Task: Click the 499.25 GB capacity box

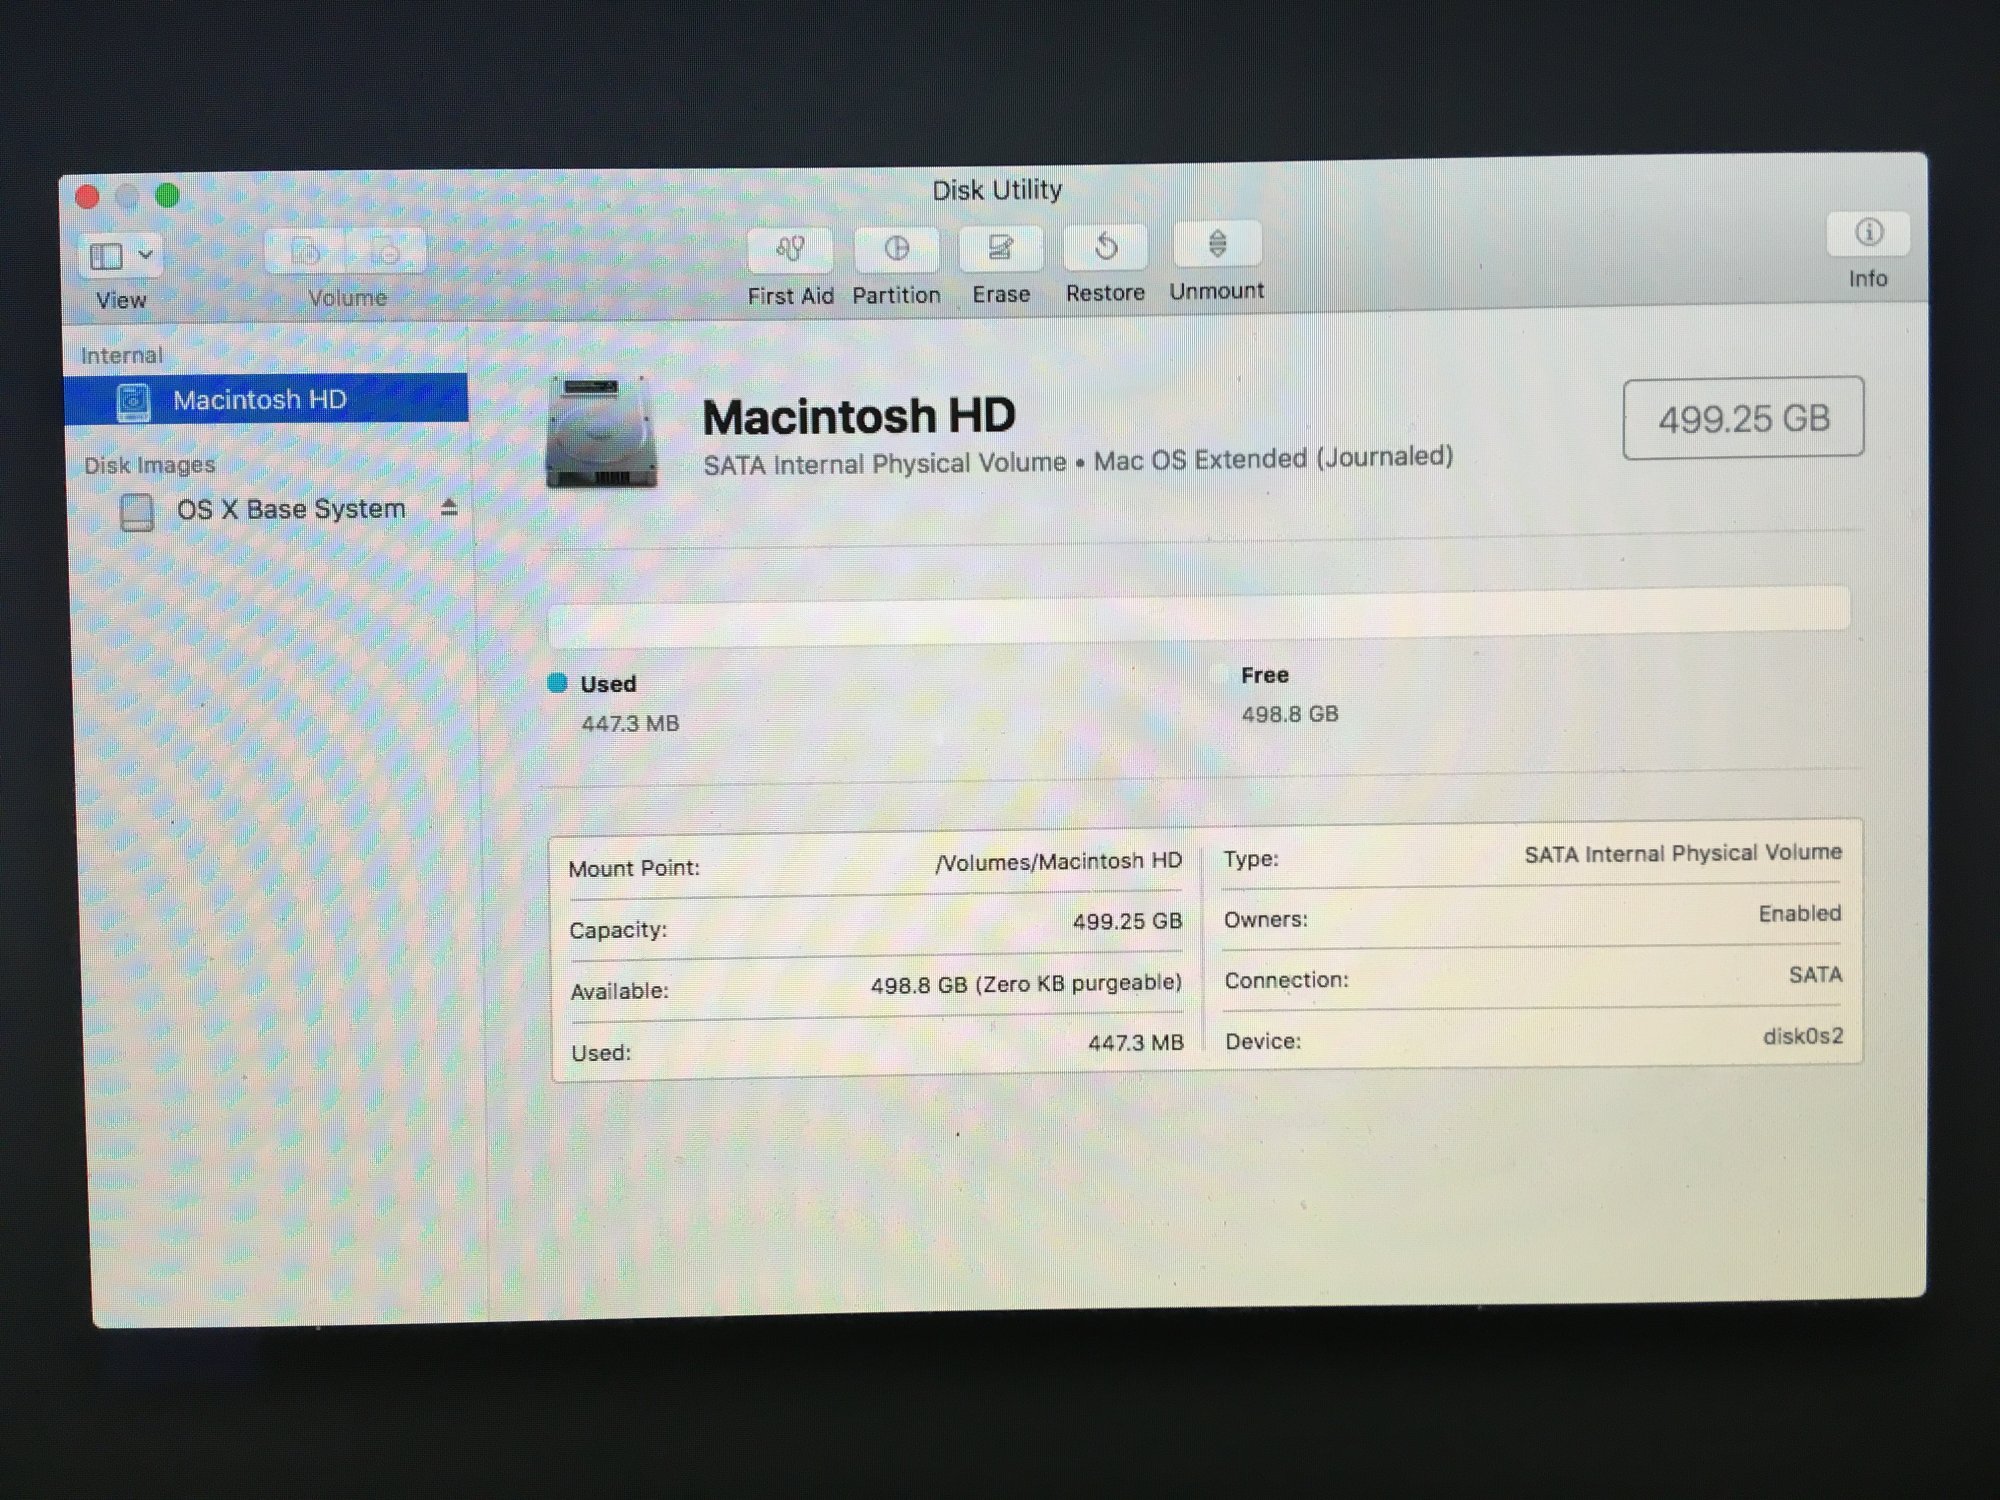Action: pos(1742,418)
